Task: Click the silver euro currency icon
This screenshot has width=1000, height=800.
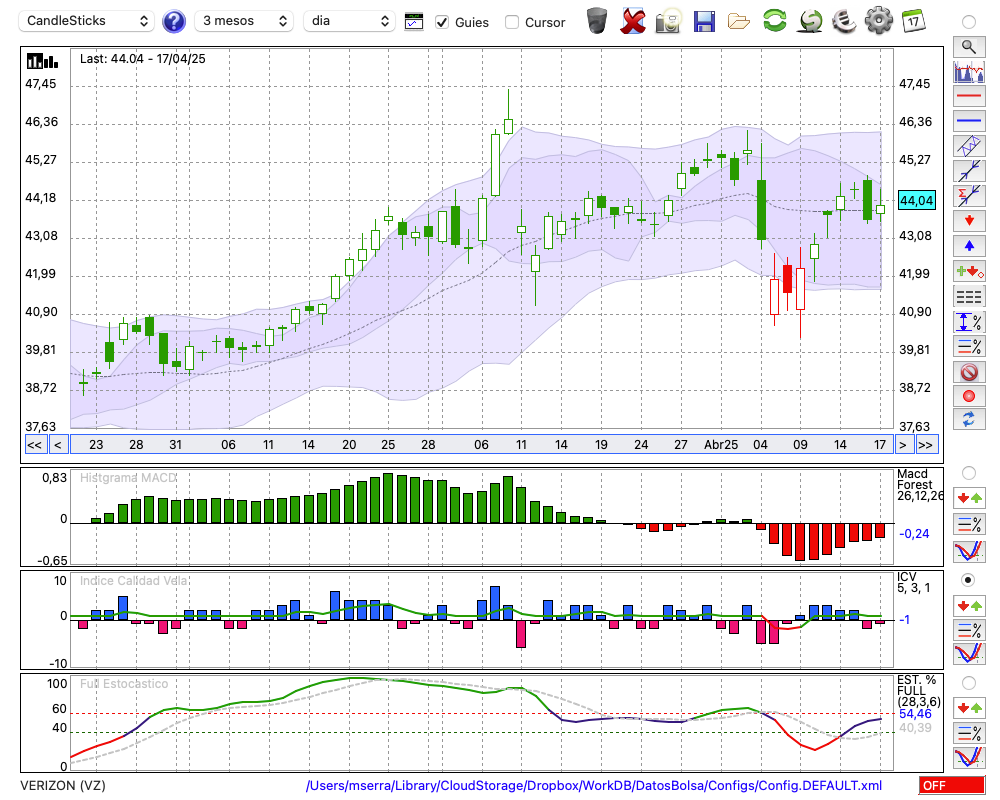Action: [844, 21]
